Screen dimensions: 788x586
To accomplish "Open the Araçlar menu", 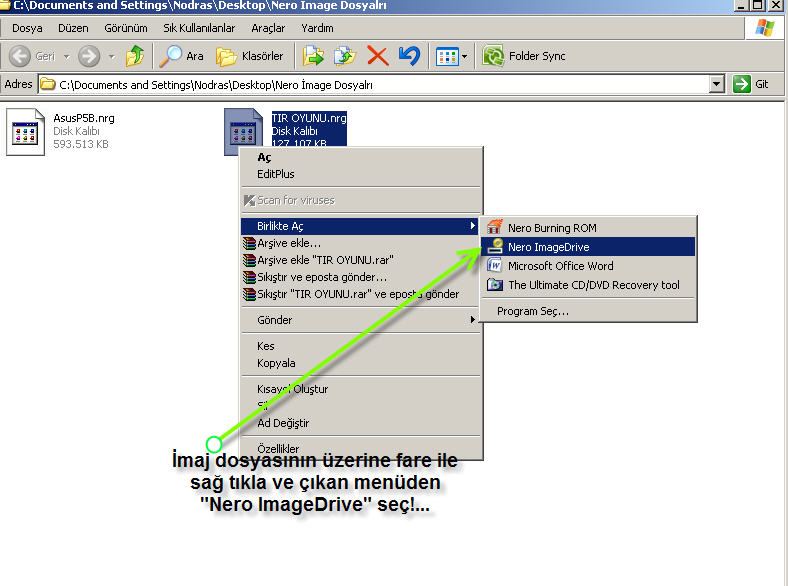I will pos(268,28).
